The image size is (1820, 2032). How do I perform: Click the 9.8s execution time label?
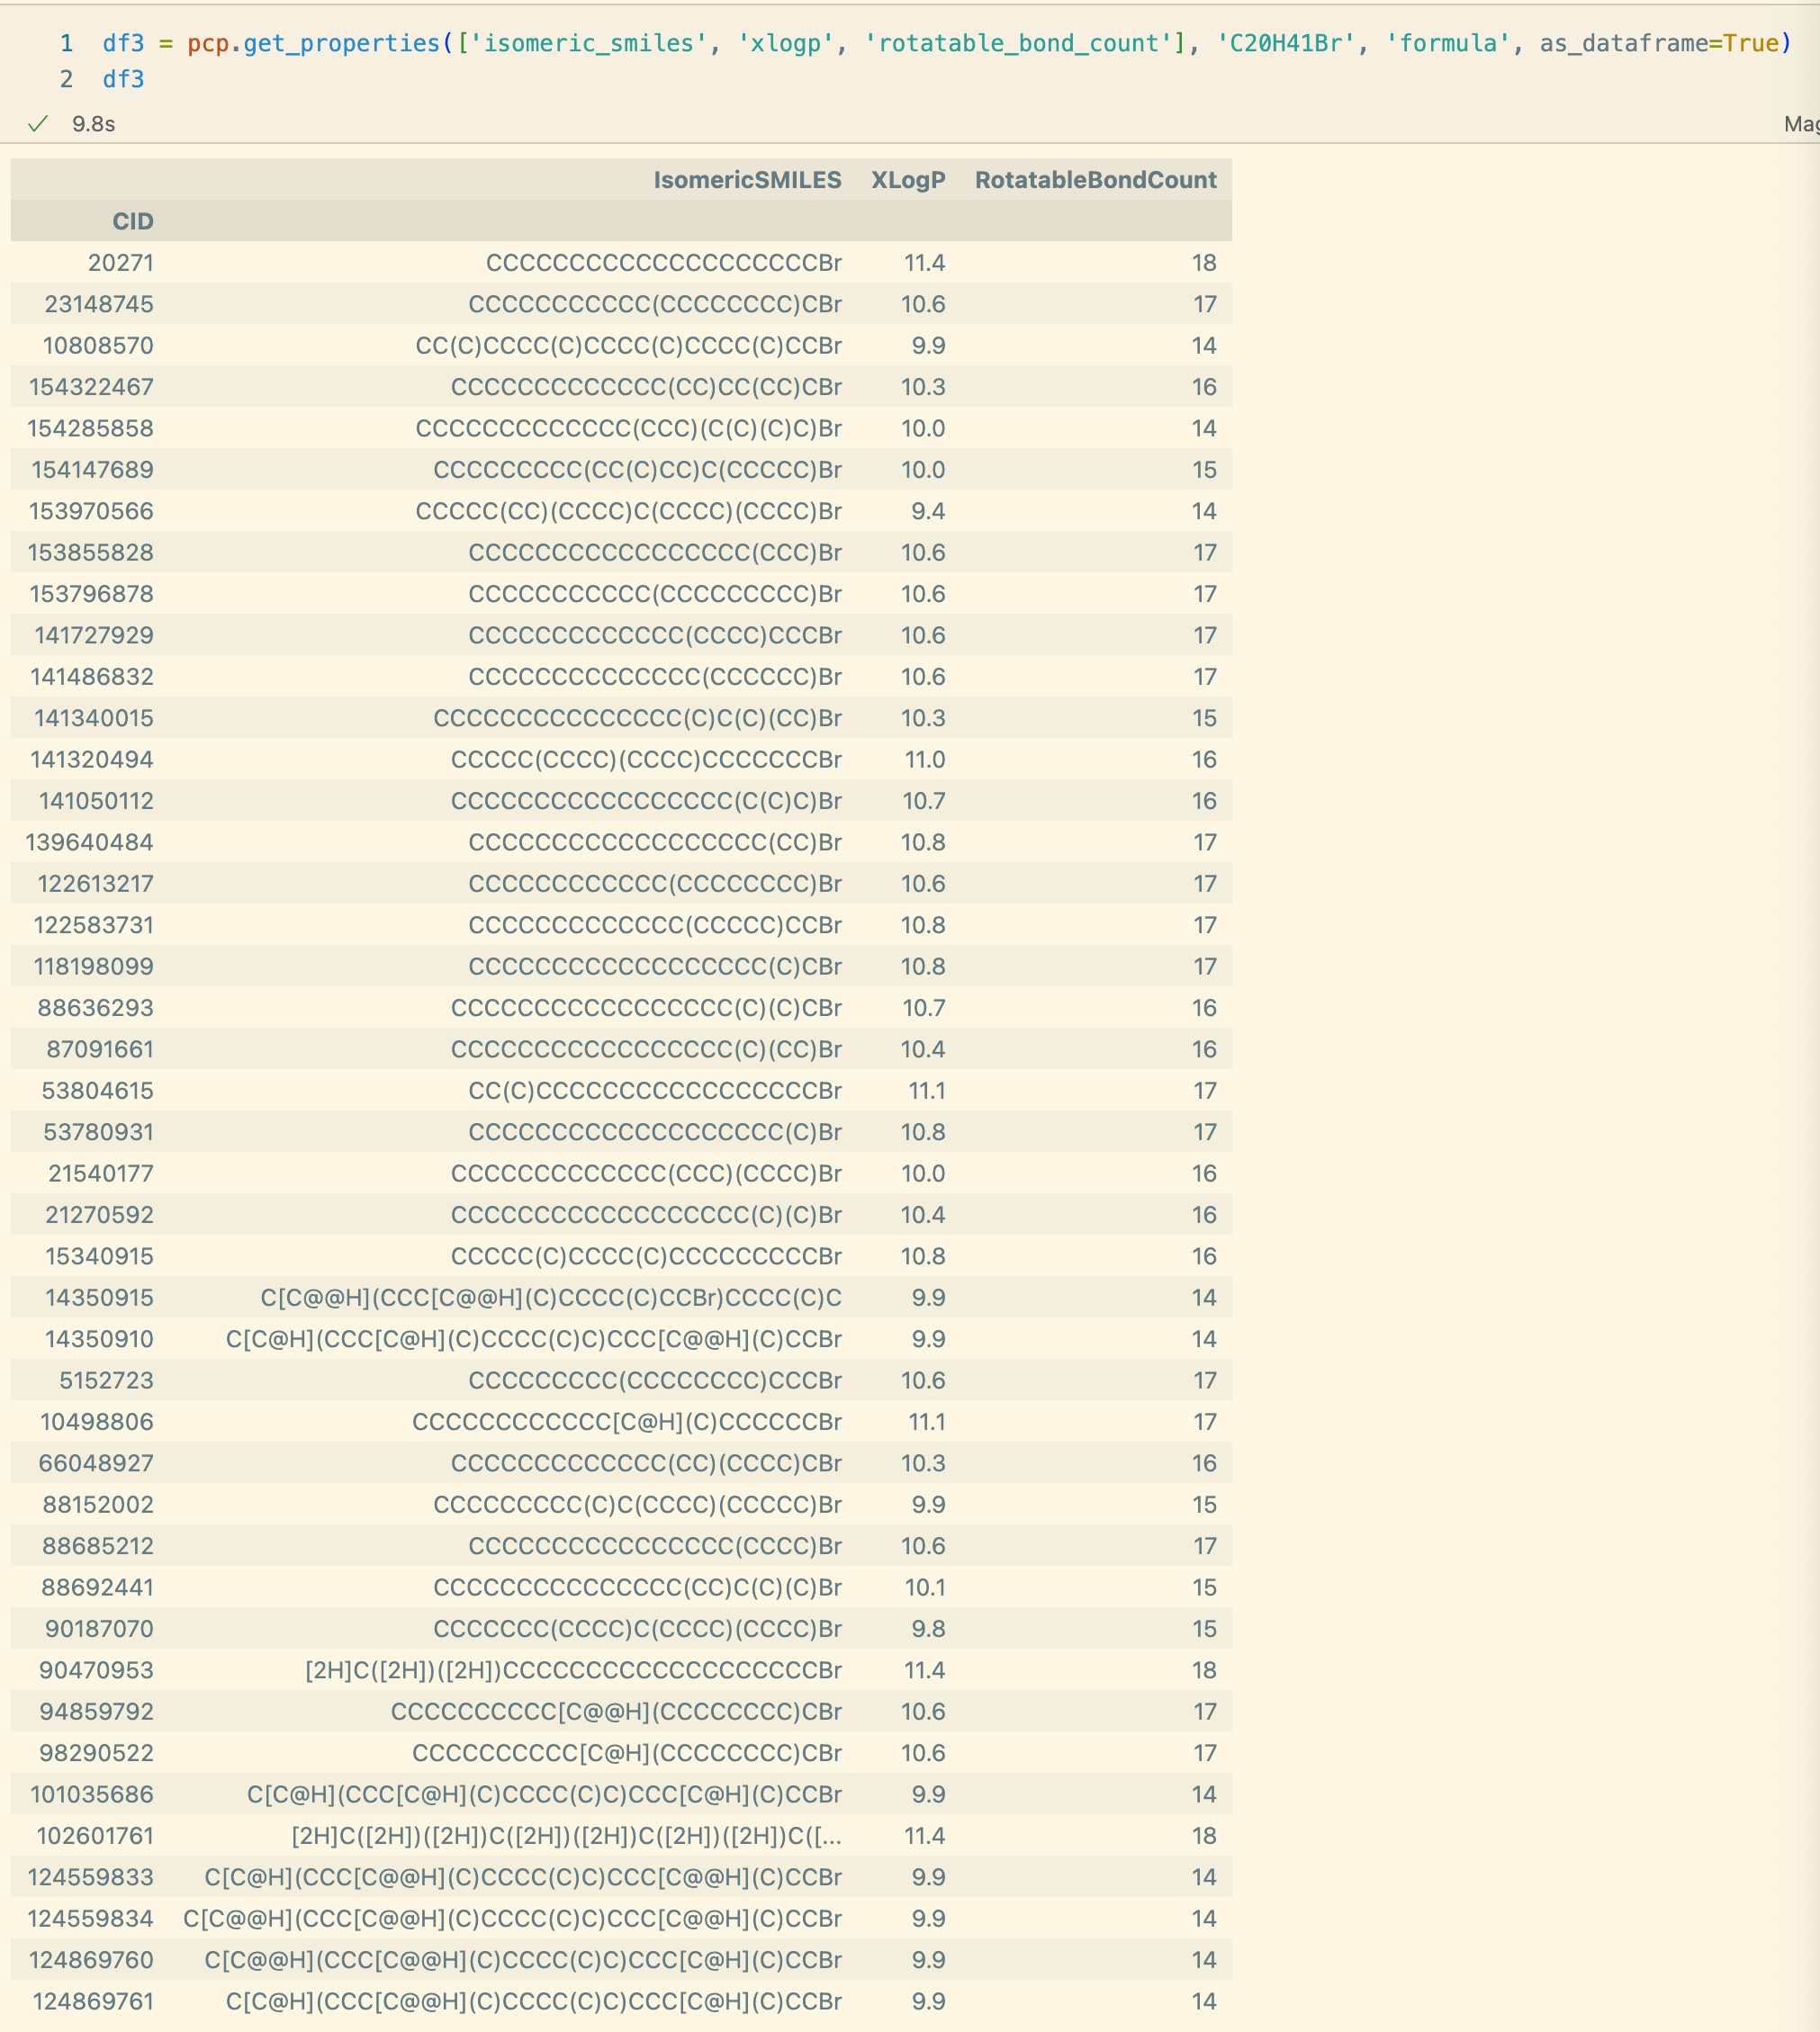tap(93, 124)
